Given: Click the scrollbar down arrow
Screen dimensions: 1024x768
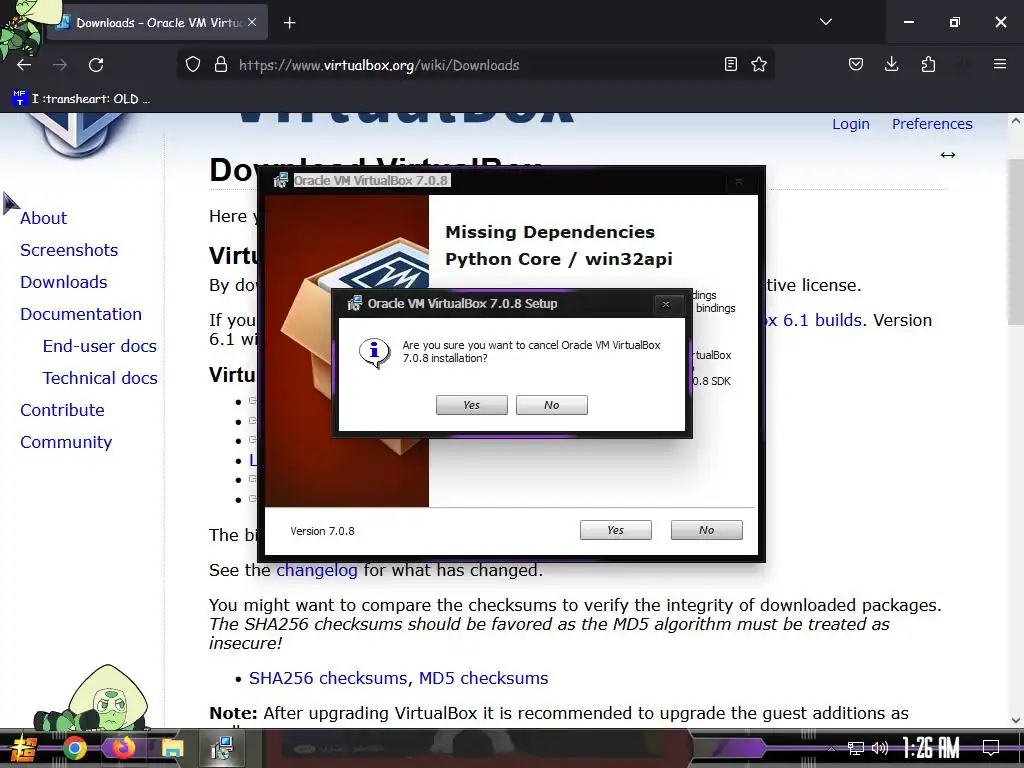Looking at the screenshot, I should pyautogui.click(x=1016, y=720).
